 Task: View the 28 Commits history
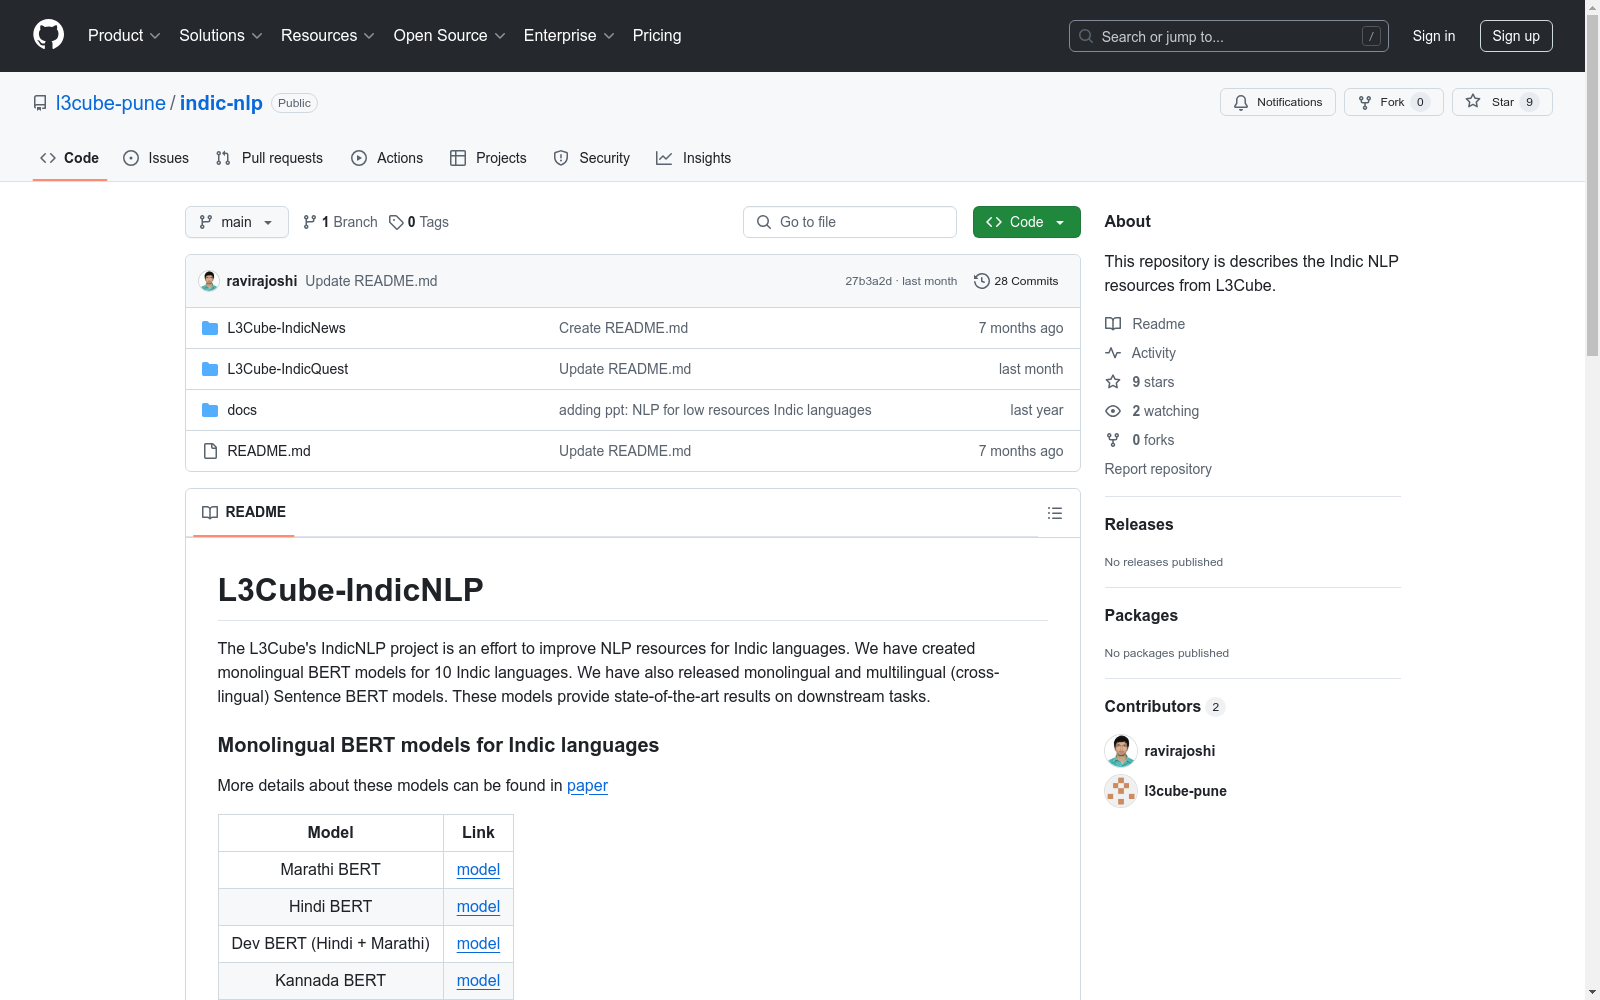[1016, 281]
